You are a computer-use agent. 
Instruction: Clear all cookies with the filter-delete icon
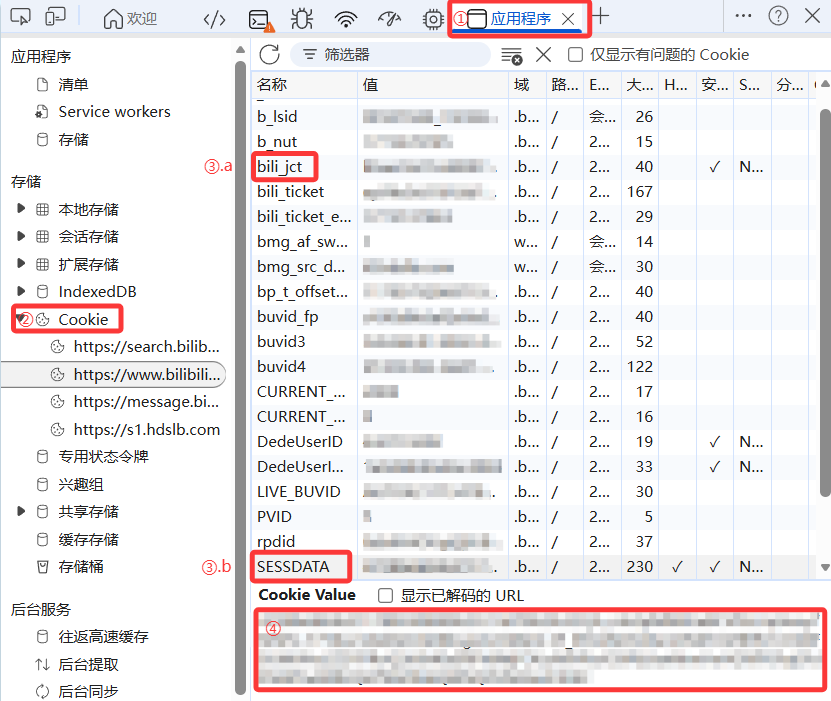click(x=511, y=55)
